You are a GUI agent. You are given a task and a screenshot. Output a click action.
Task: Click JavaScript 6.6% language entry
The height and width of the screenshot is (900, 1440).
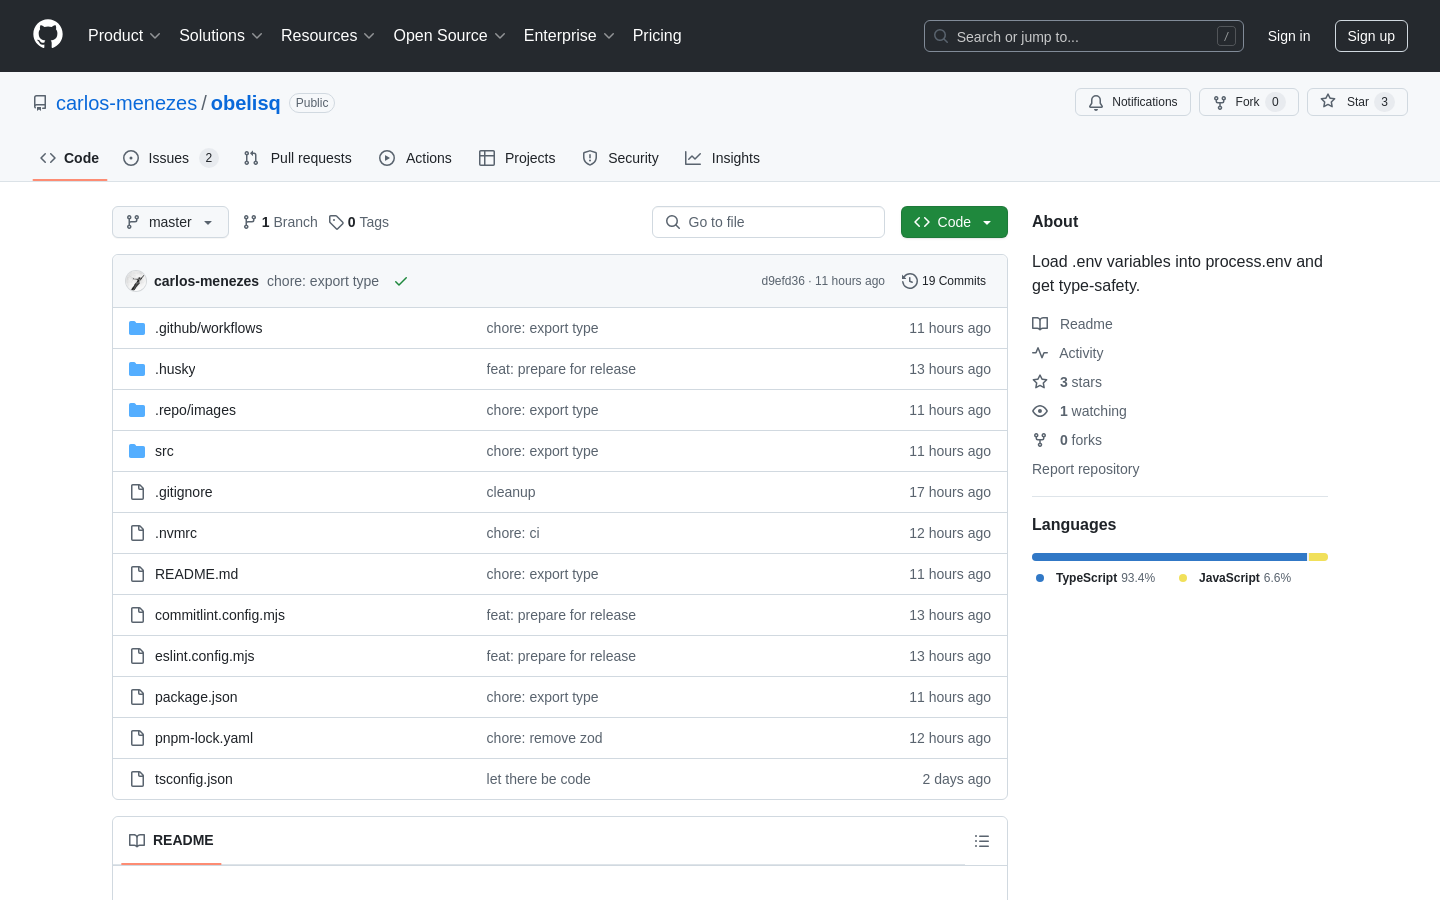(x=1235, y=578)
